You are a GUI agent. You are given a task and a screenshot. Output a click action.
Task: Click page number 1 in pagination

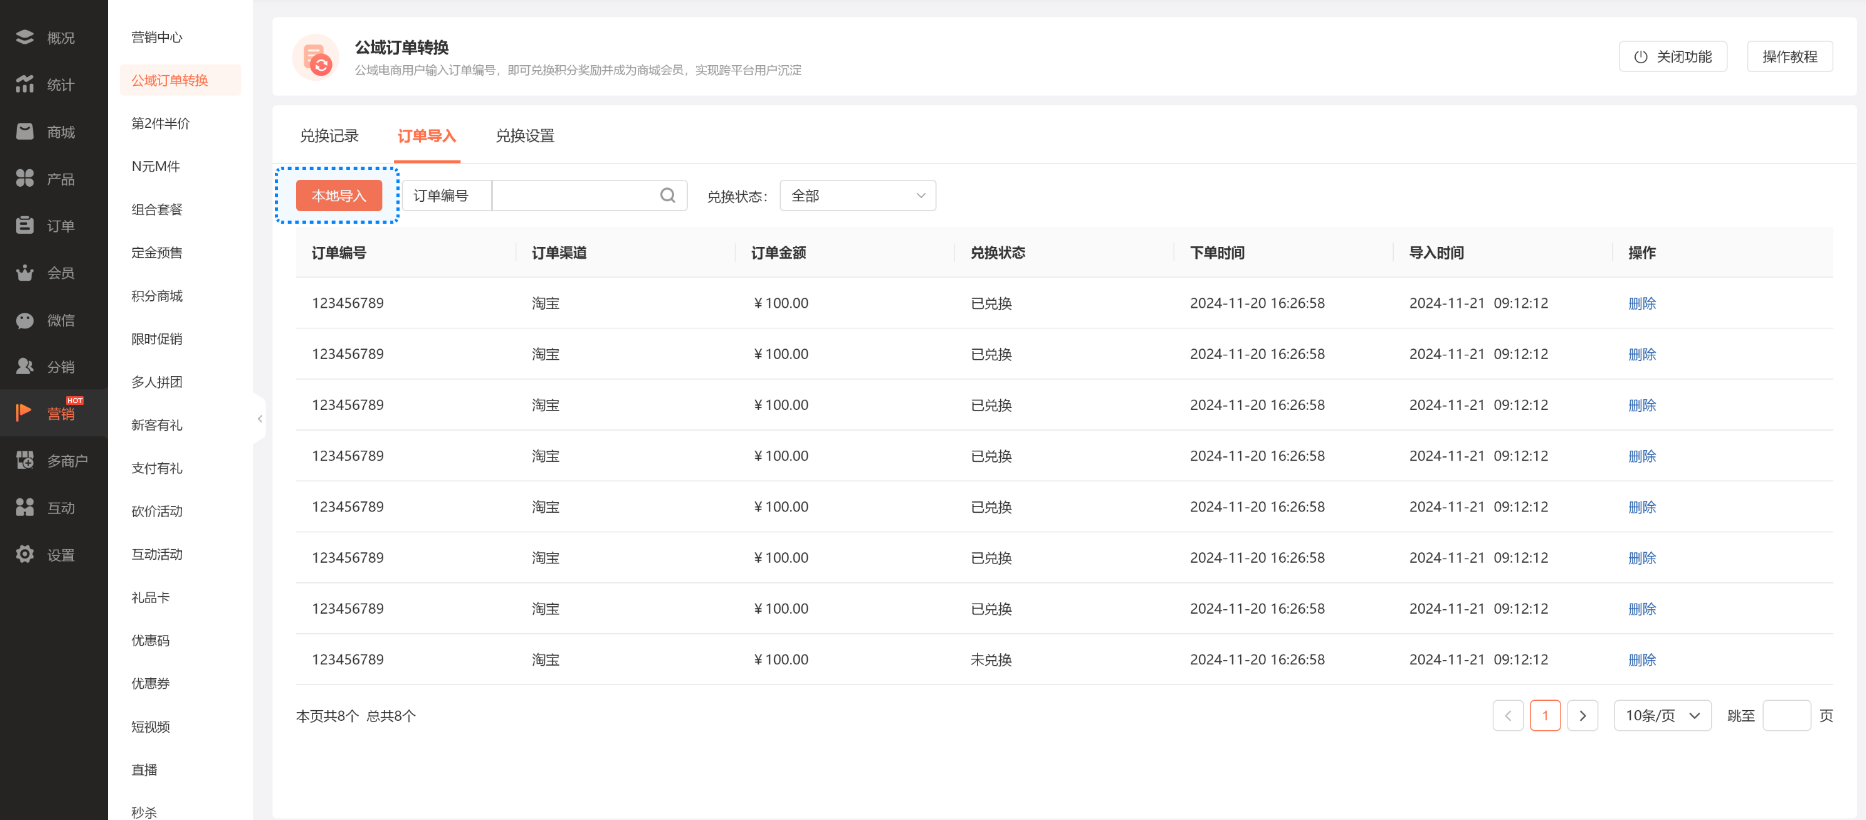[1545, 716]
